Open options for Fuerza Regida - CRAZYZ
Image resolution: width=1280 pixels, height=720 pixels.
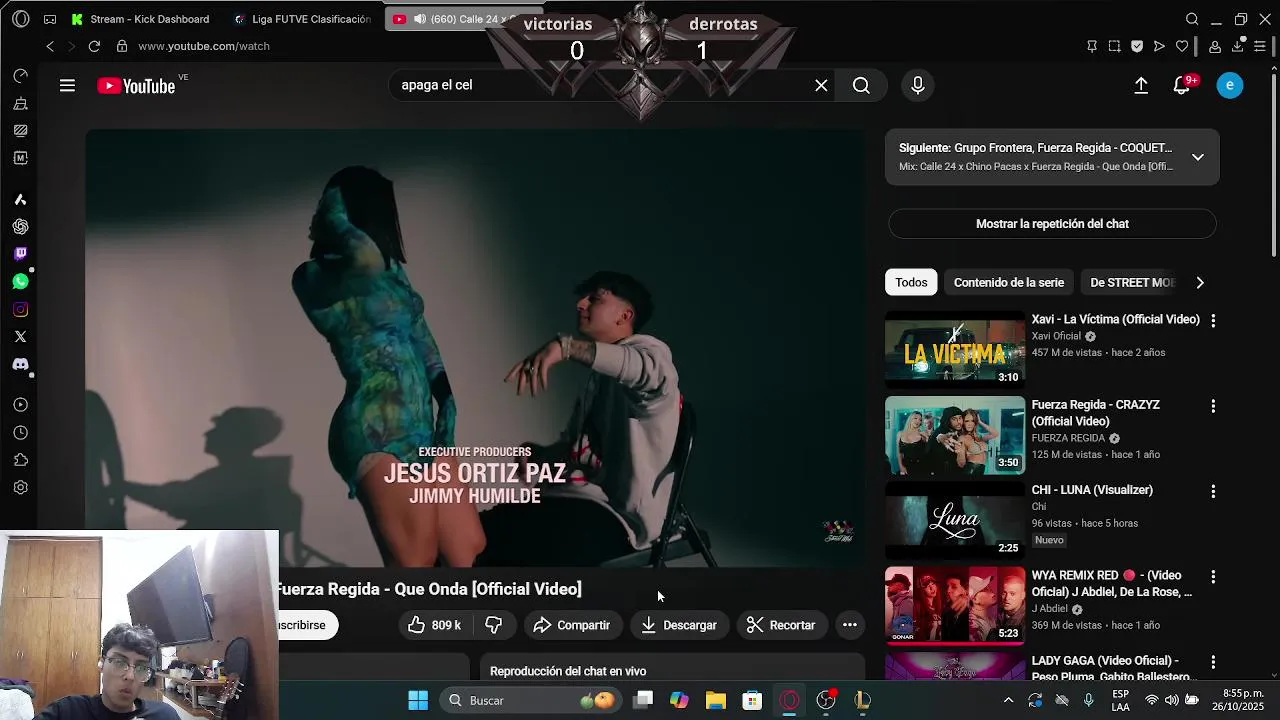click(1213, 406)
